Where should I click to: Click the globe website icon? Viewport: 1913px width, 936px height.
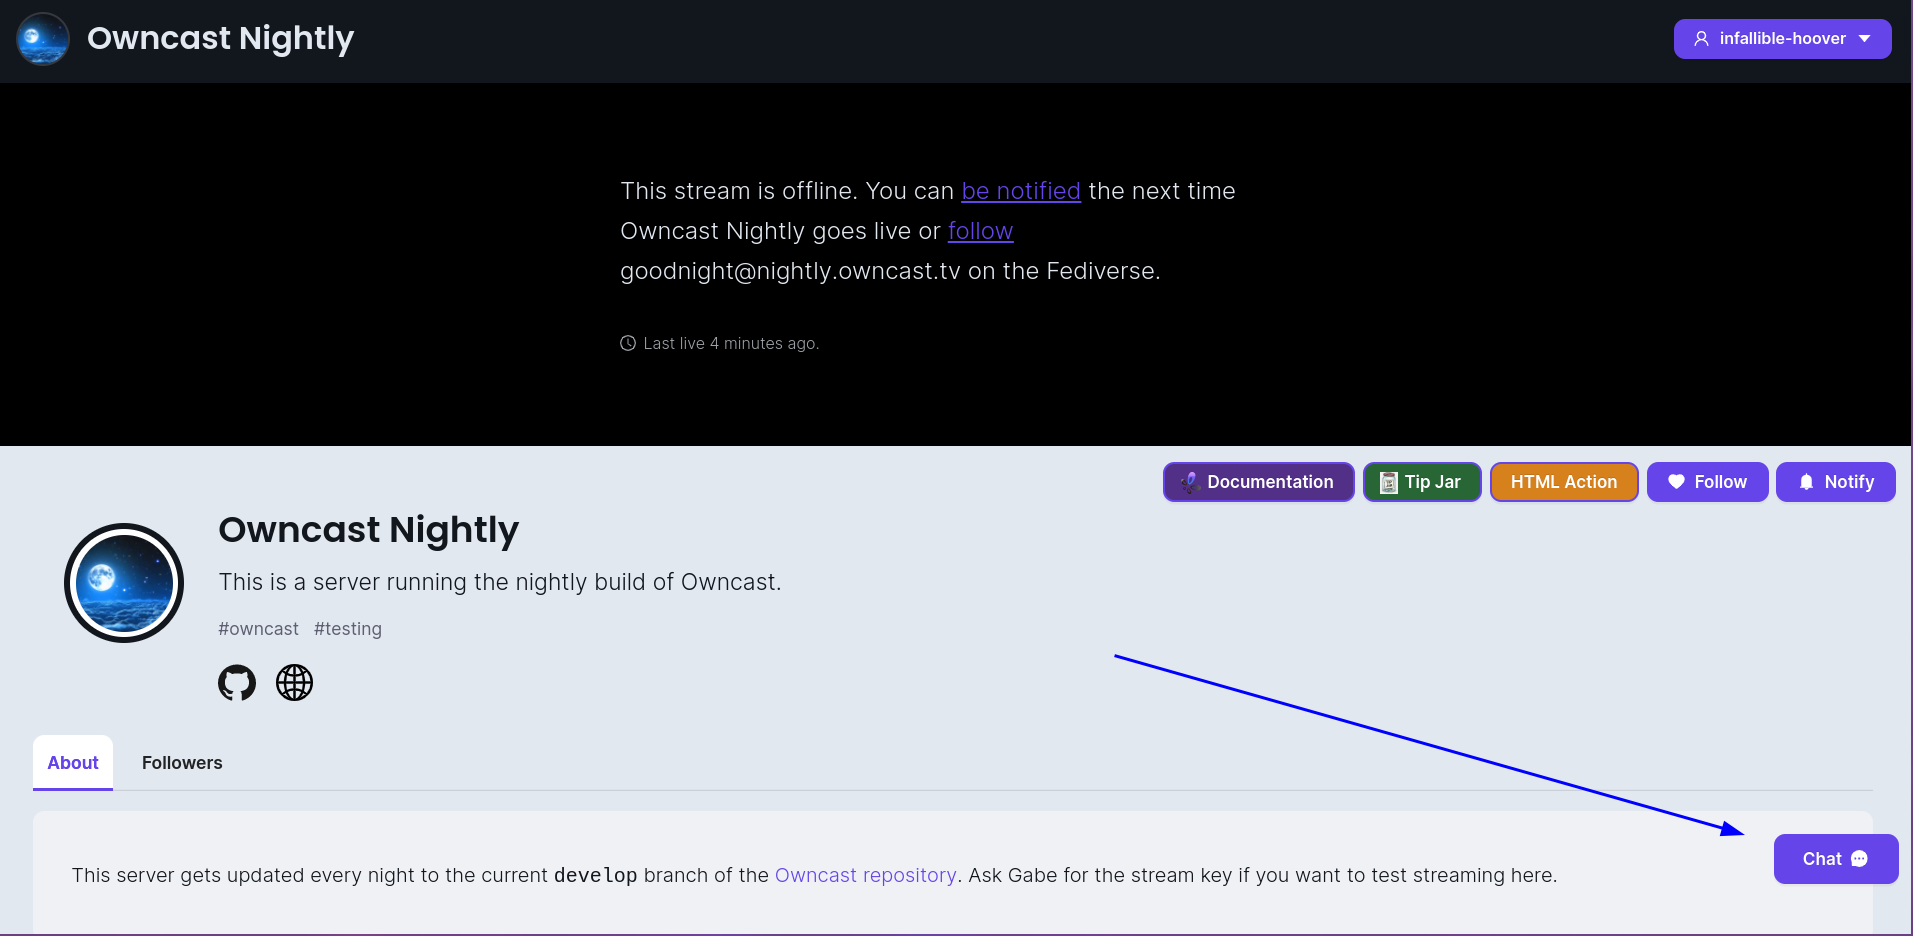point(293,682)
